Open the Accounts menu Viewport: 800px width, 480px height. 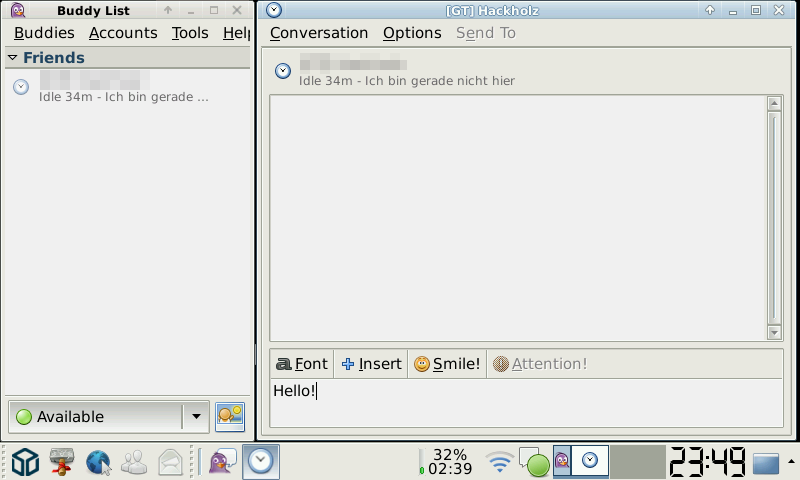[123, 33]
